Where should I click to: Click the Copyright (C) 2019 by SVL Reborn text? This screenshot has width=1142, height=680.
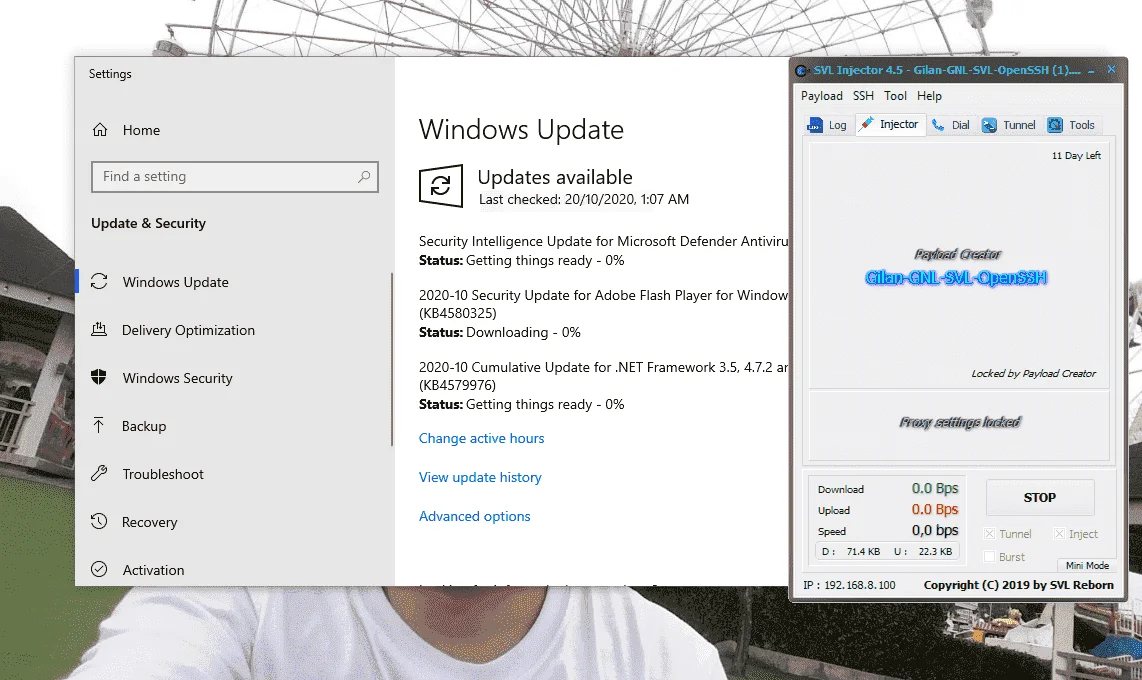[x=1018, y=585]
